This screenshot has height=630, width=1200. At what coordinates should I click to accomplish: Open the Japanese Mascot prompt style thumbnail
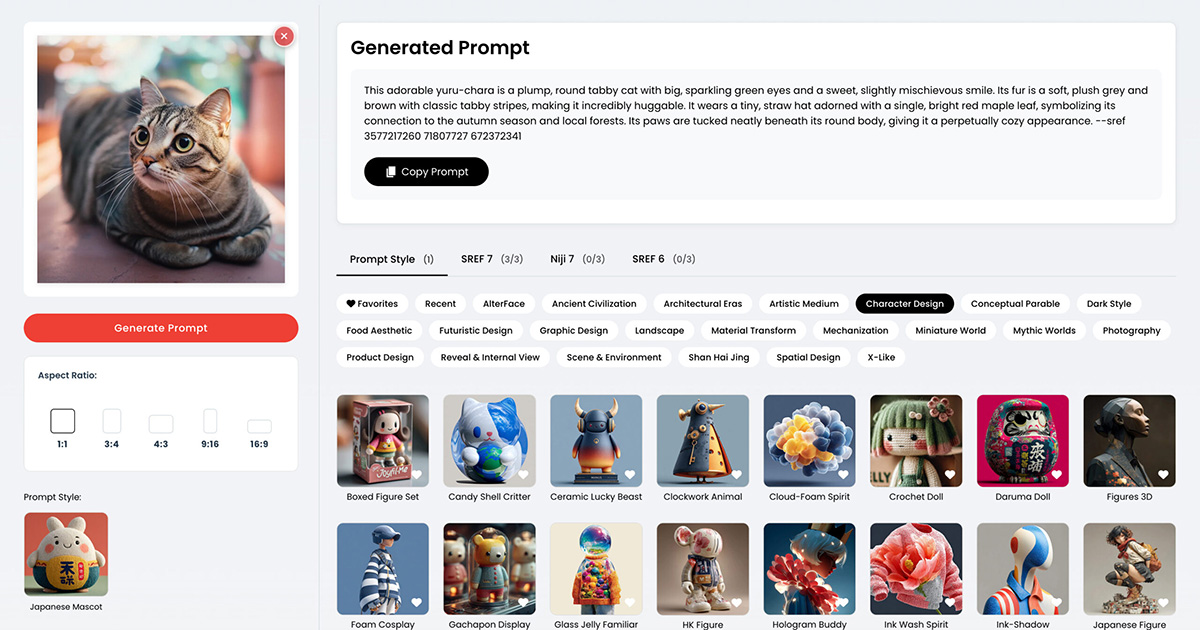tap(66, 555)
